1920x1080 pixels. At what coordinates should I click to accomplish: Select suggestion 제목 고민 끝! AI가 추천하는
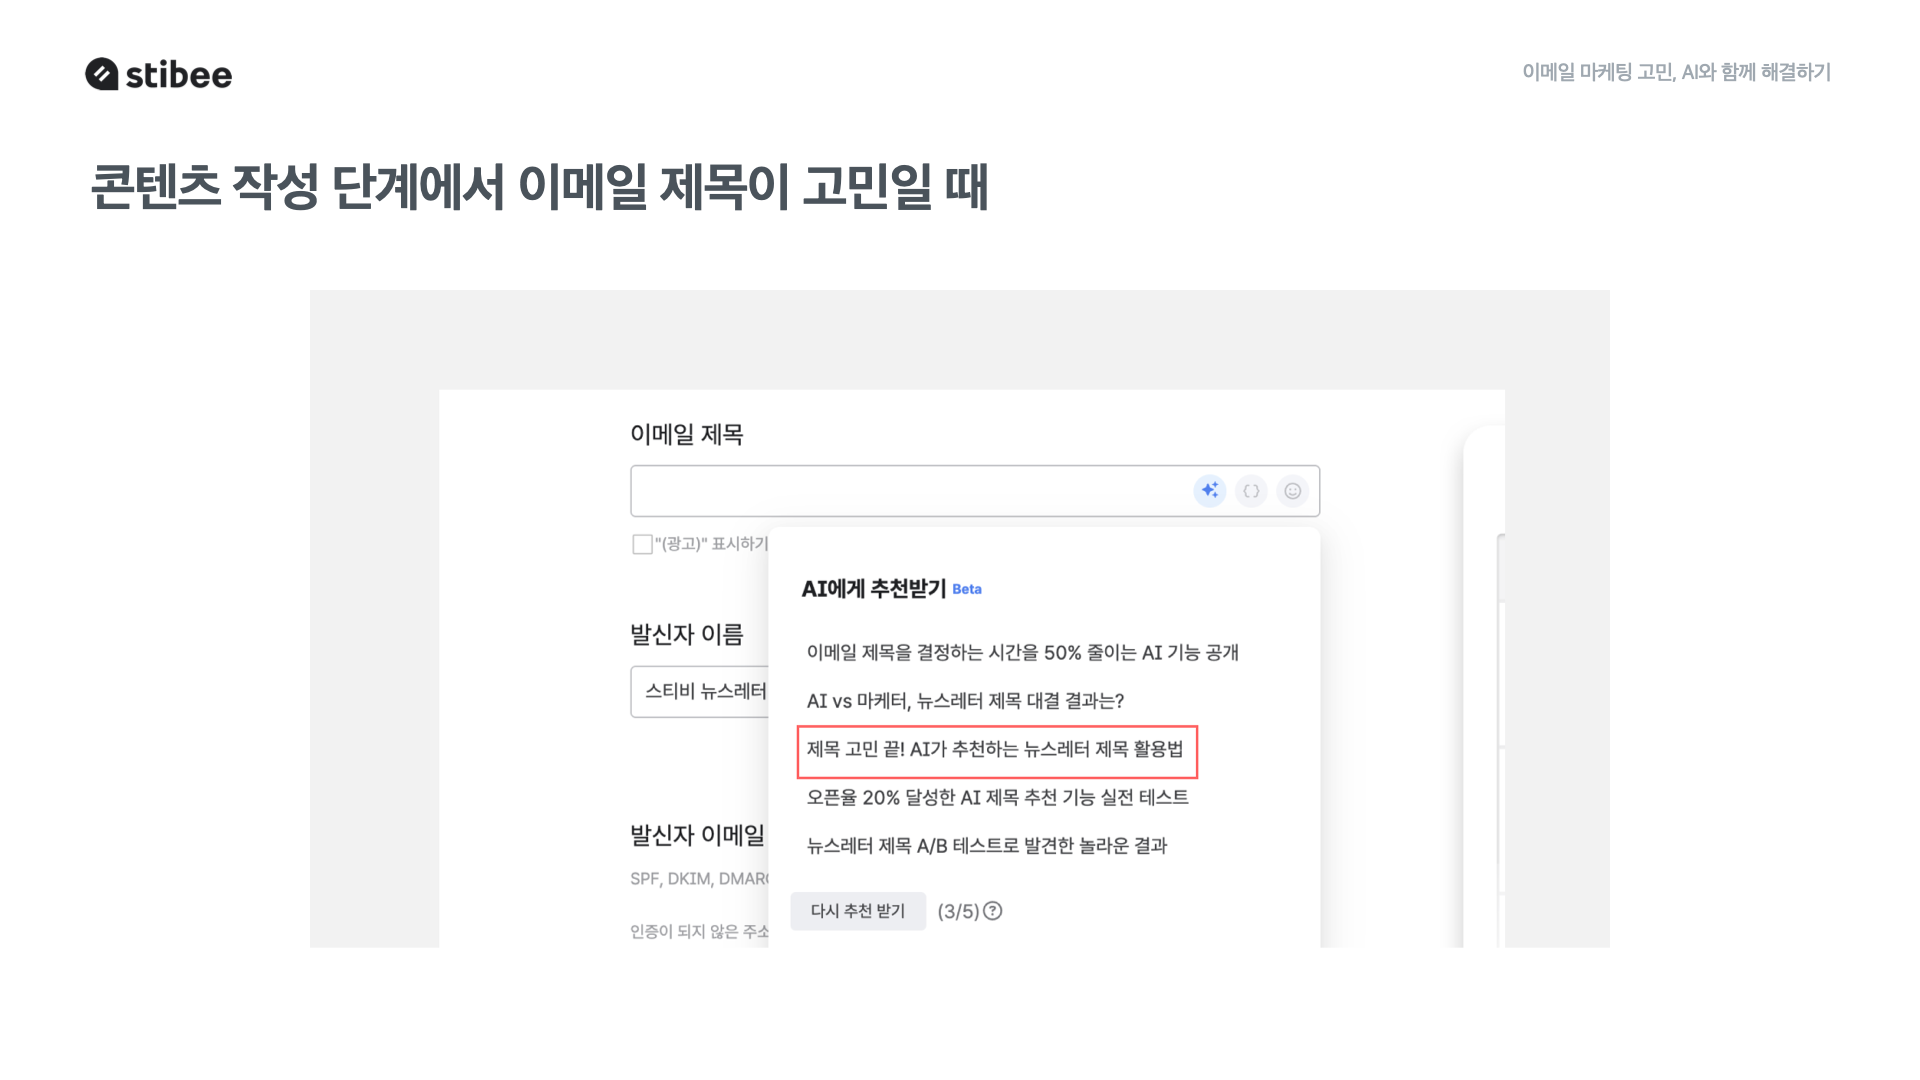995,750
